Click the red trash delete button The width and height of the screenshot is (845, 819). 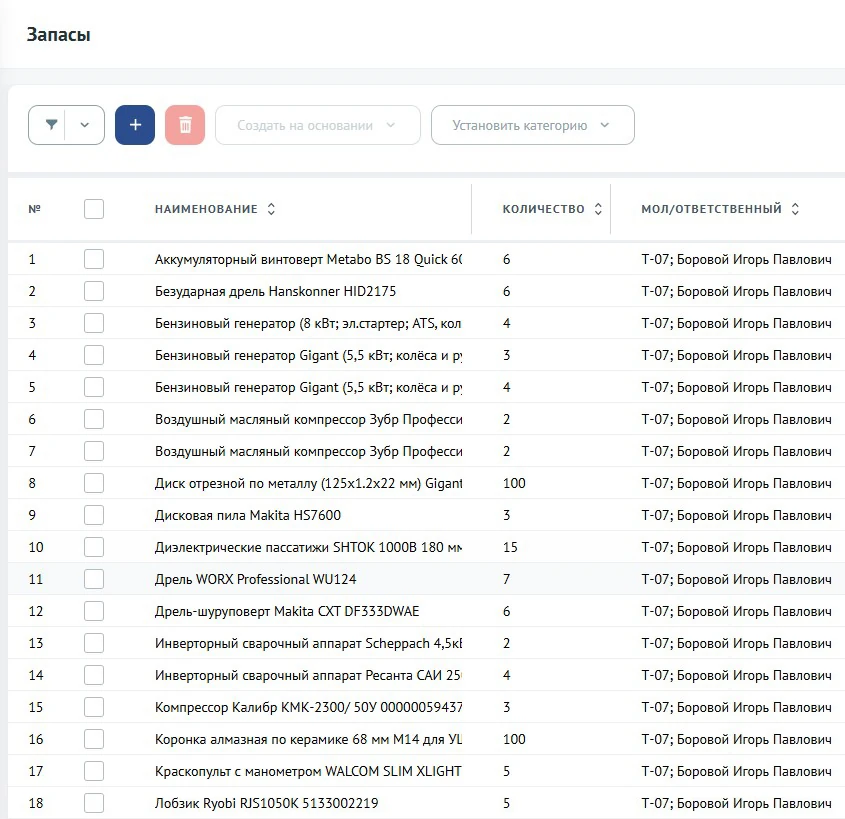tap(185, 125)
